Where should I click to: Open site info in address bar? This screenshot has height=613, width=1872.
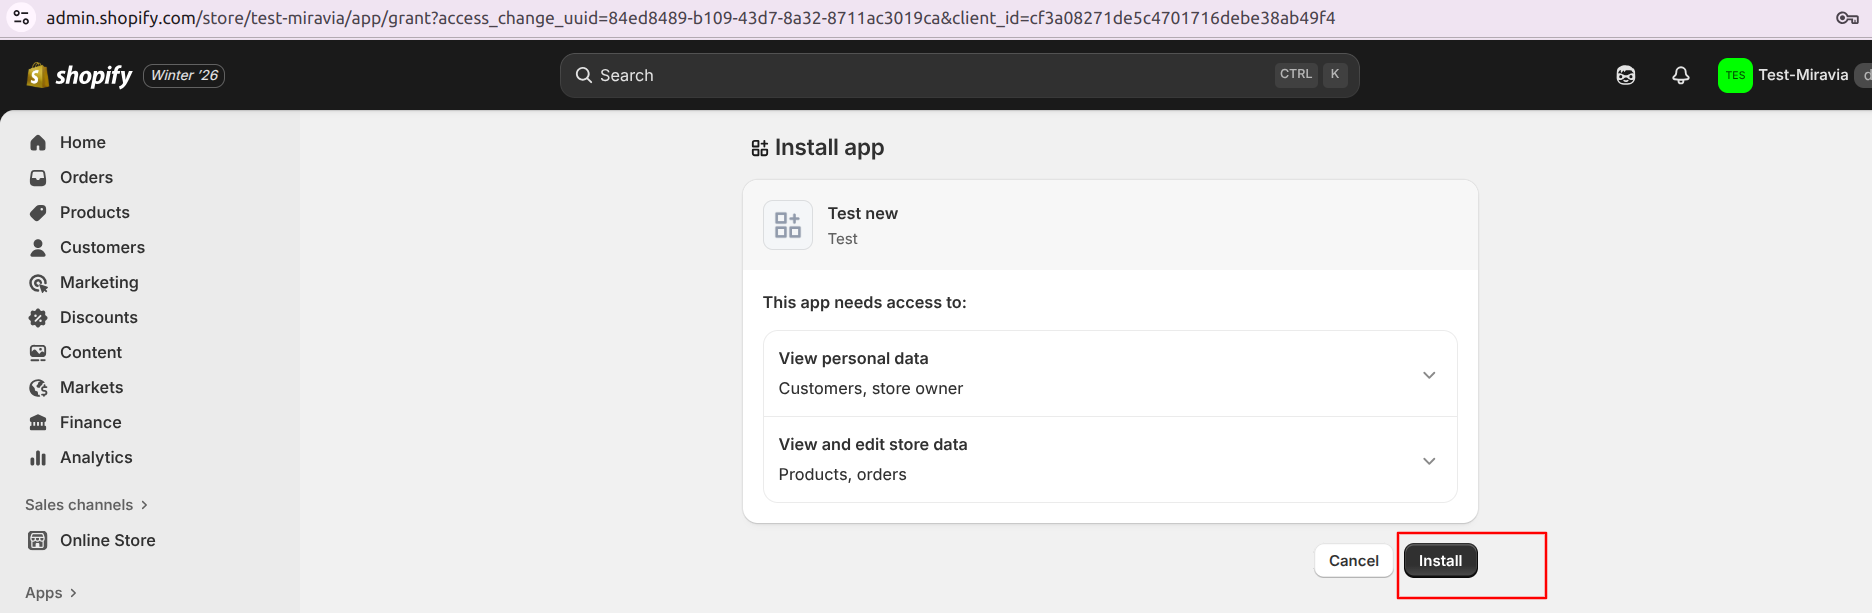click(x=21, y=18)
